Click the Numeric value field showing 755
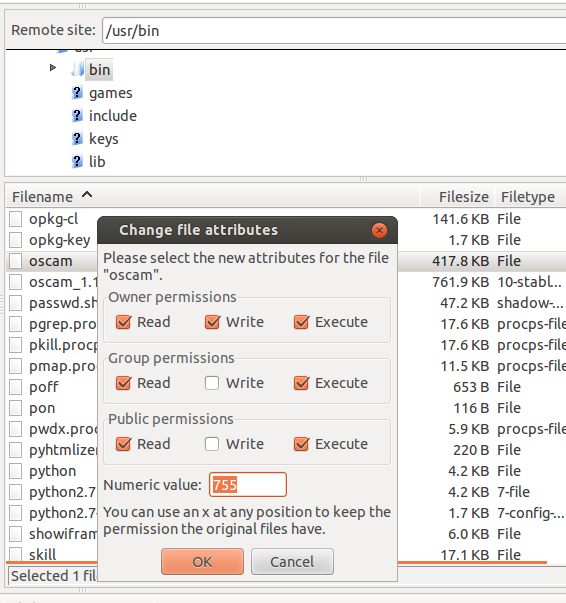 click(x=248, y=485)
